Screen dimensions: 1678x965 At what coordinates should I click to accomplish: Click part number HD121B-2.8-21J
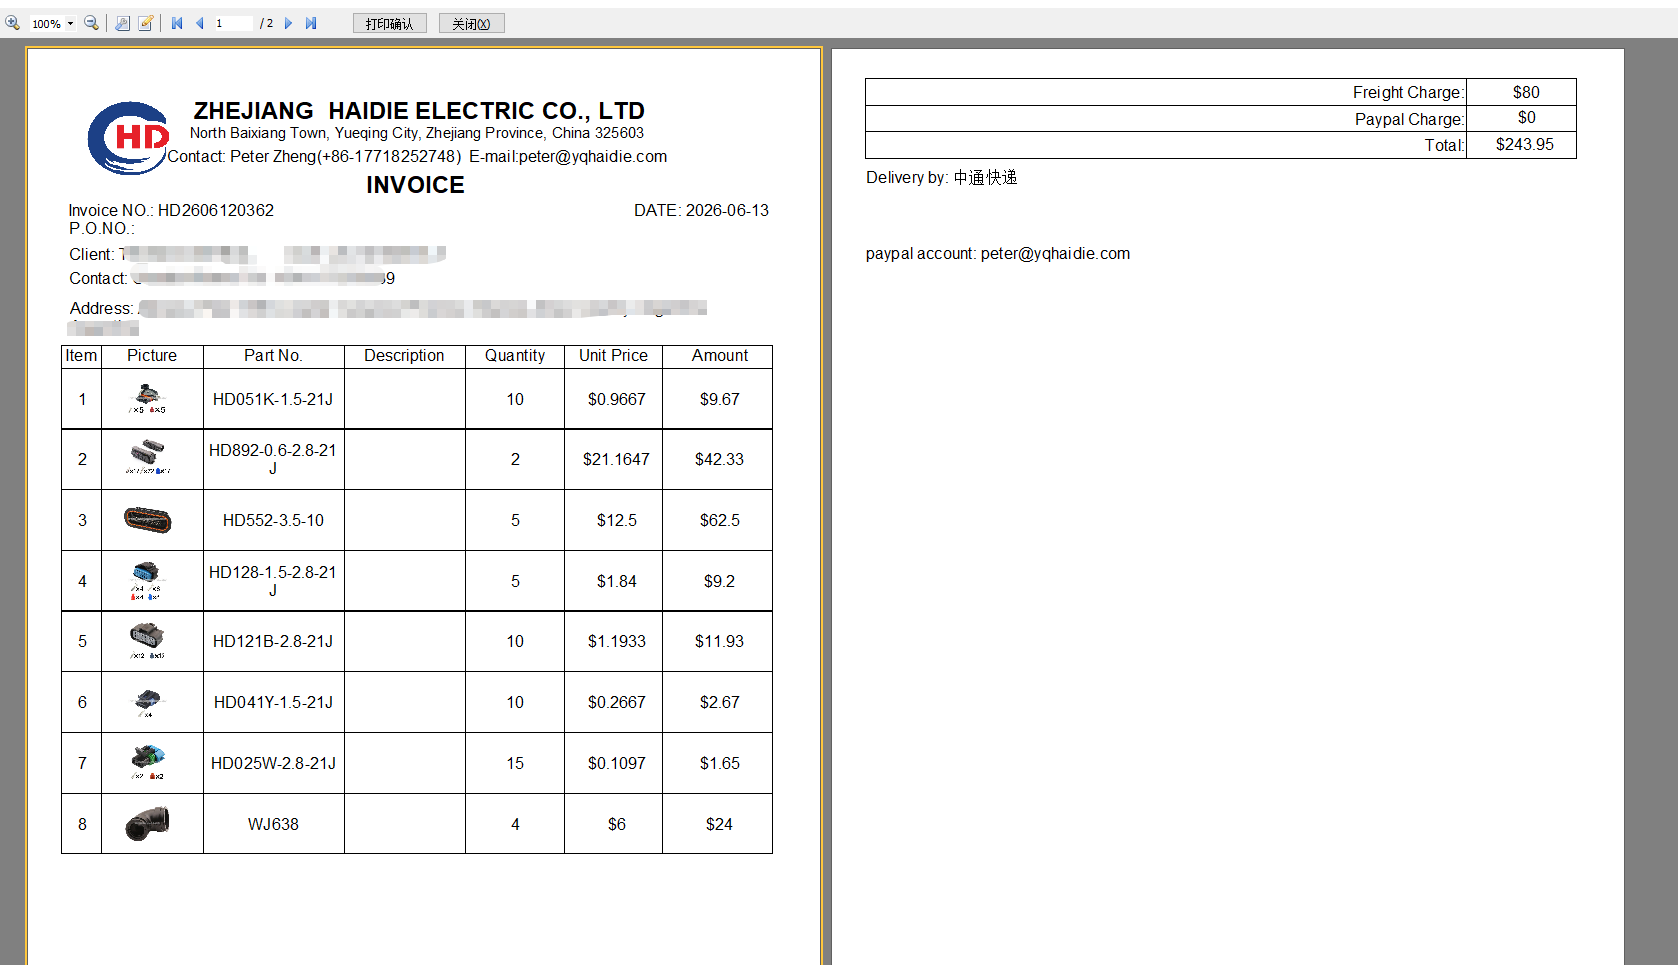point(273,641)
